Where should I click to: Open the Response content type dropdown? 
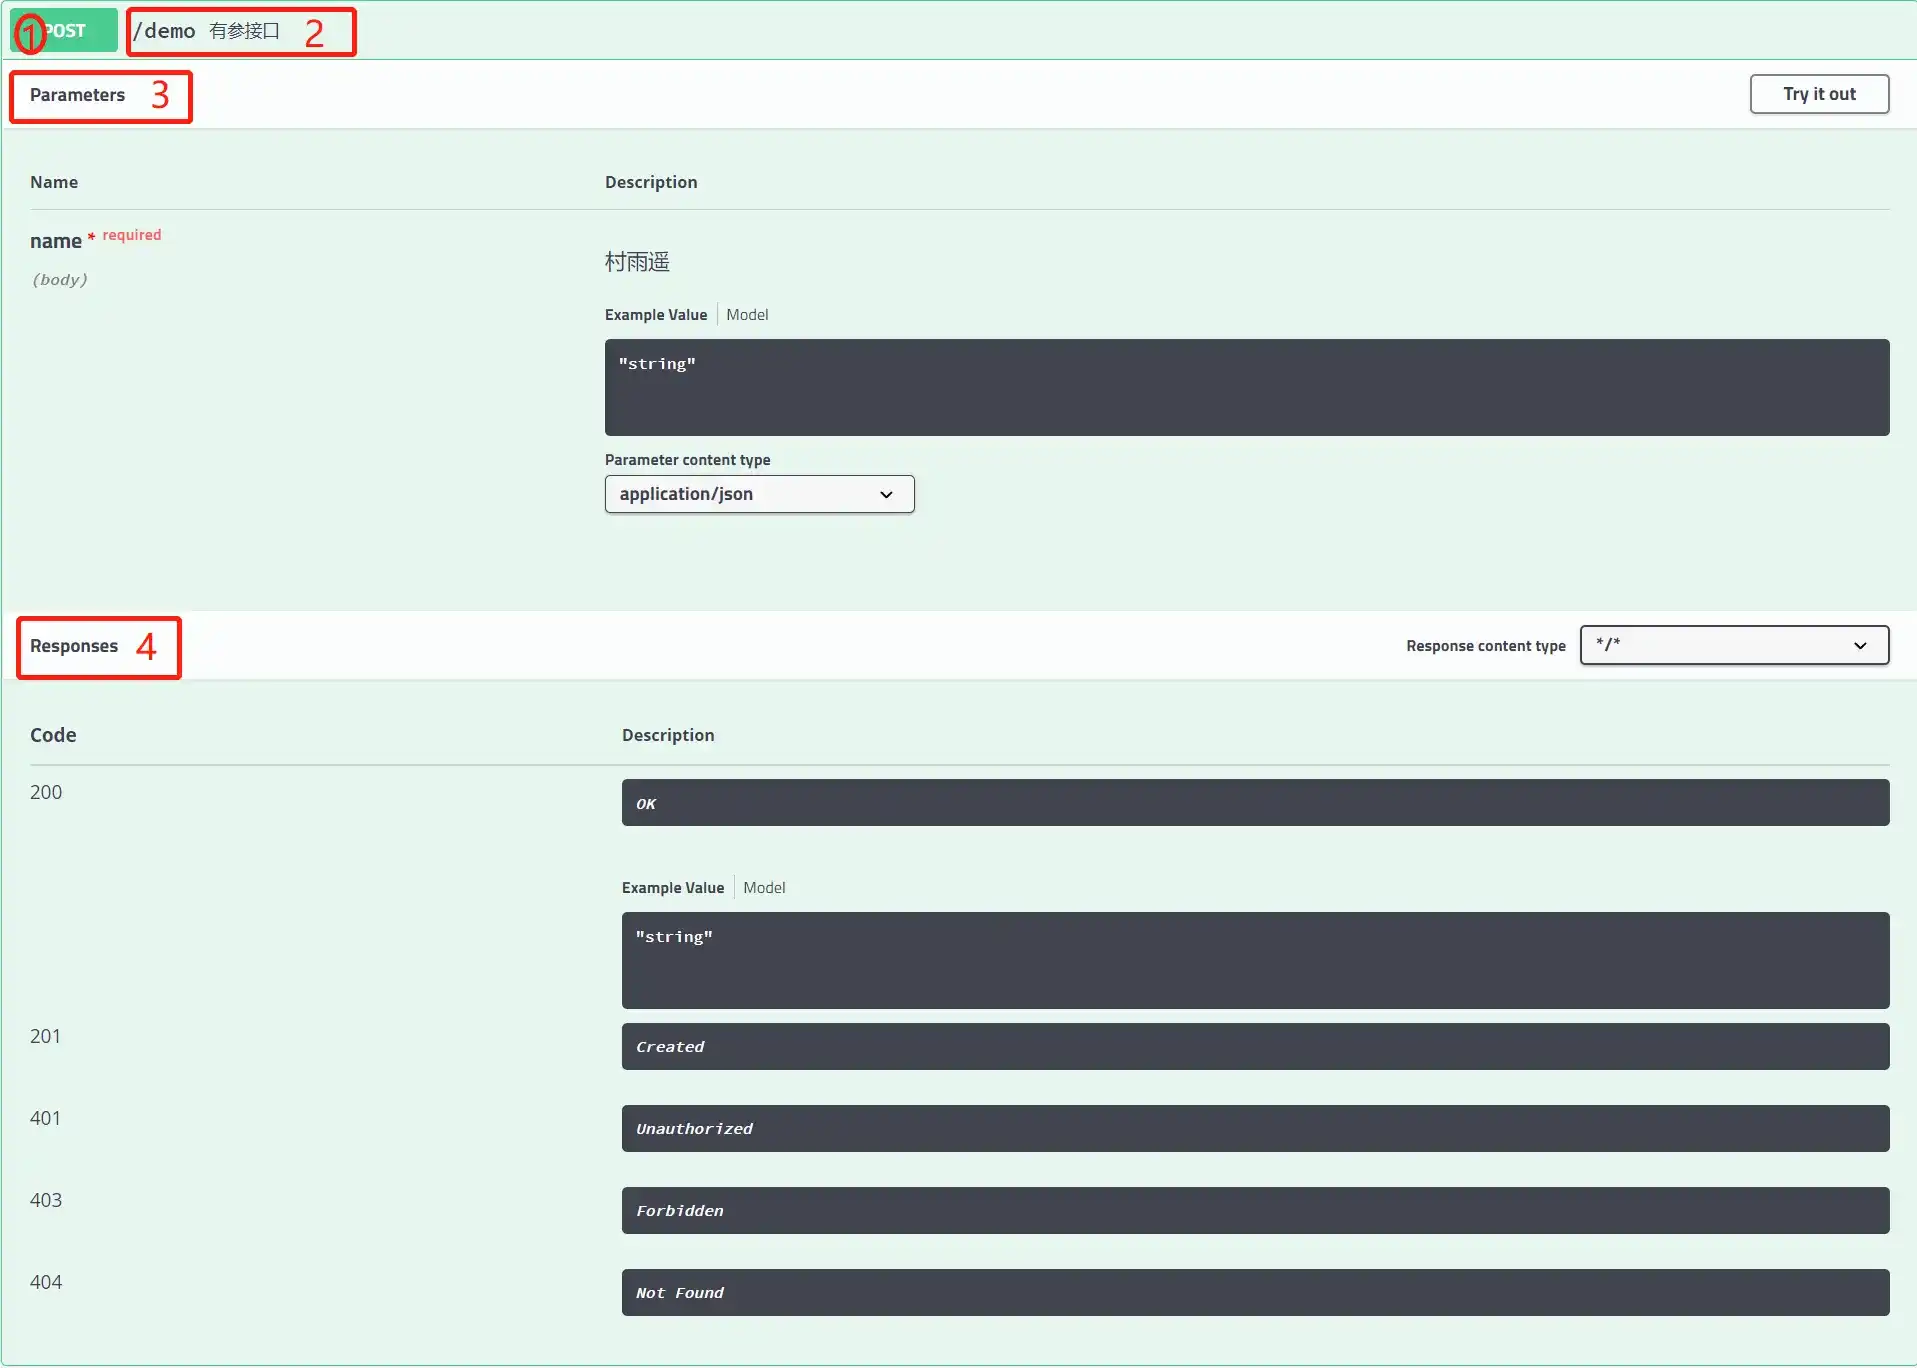1733,645
